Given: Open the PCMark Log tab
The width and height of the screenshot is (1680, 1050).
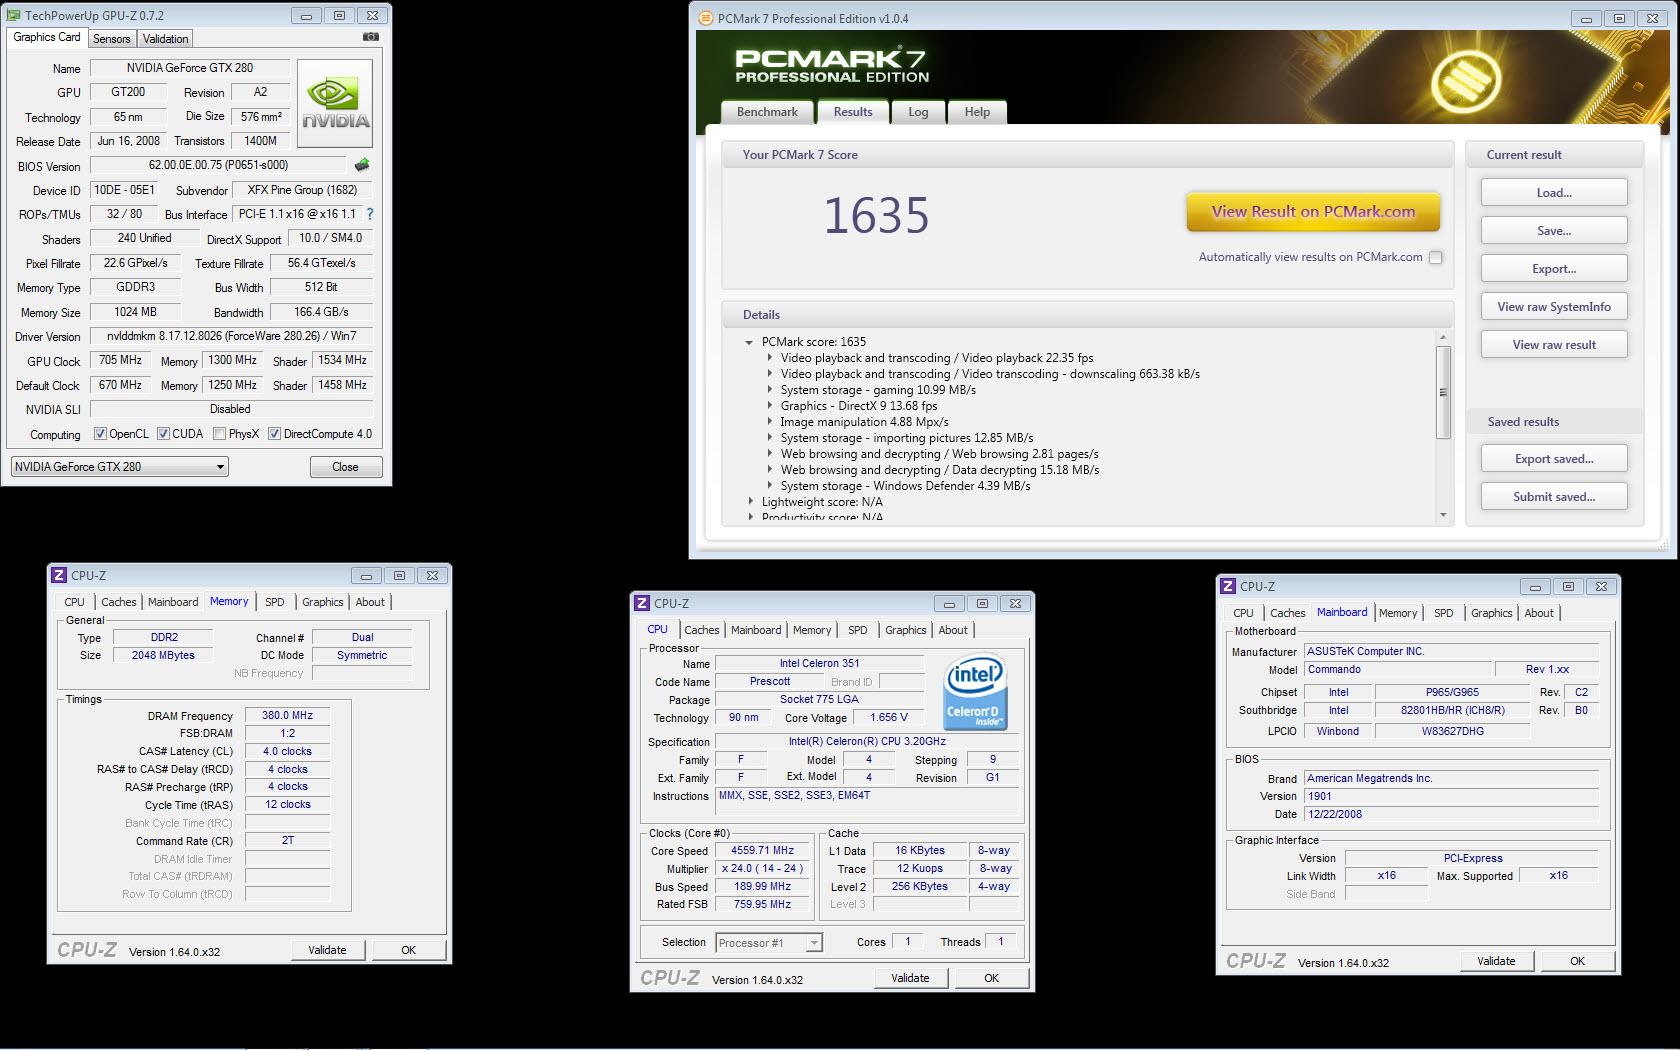Looking at the screenshot, I should click(x=918, y=112).
